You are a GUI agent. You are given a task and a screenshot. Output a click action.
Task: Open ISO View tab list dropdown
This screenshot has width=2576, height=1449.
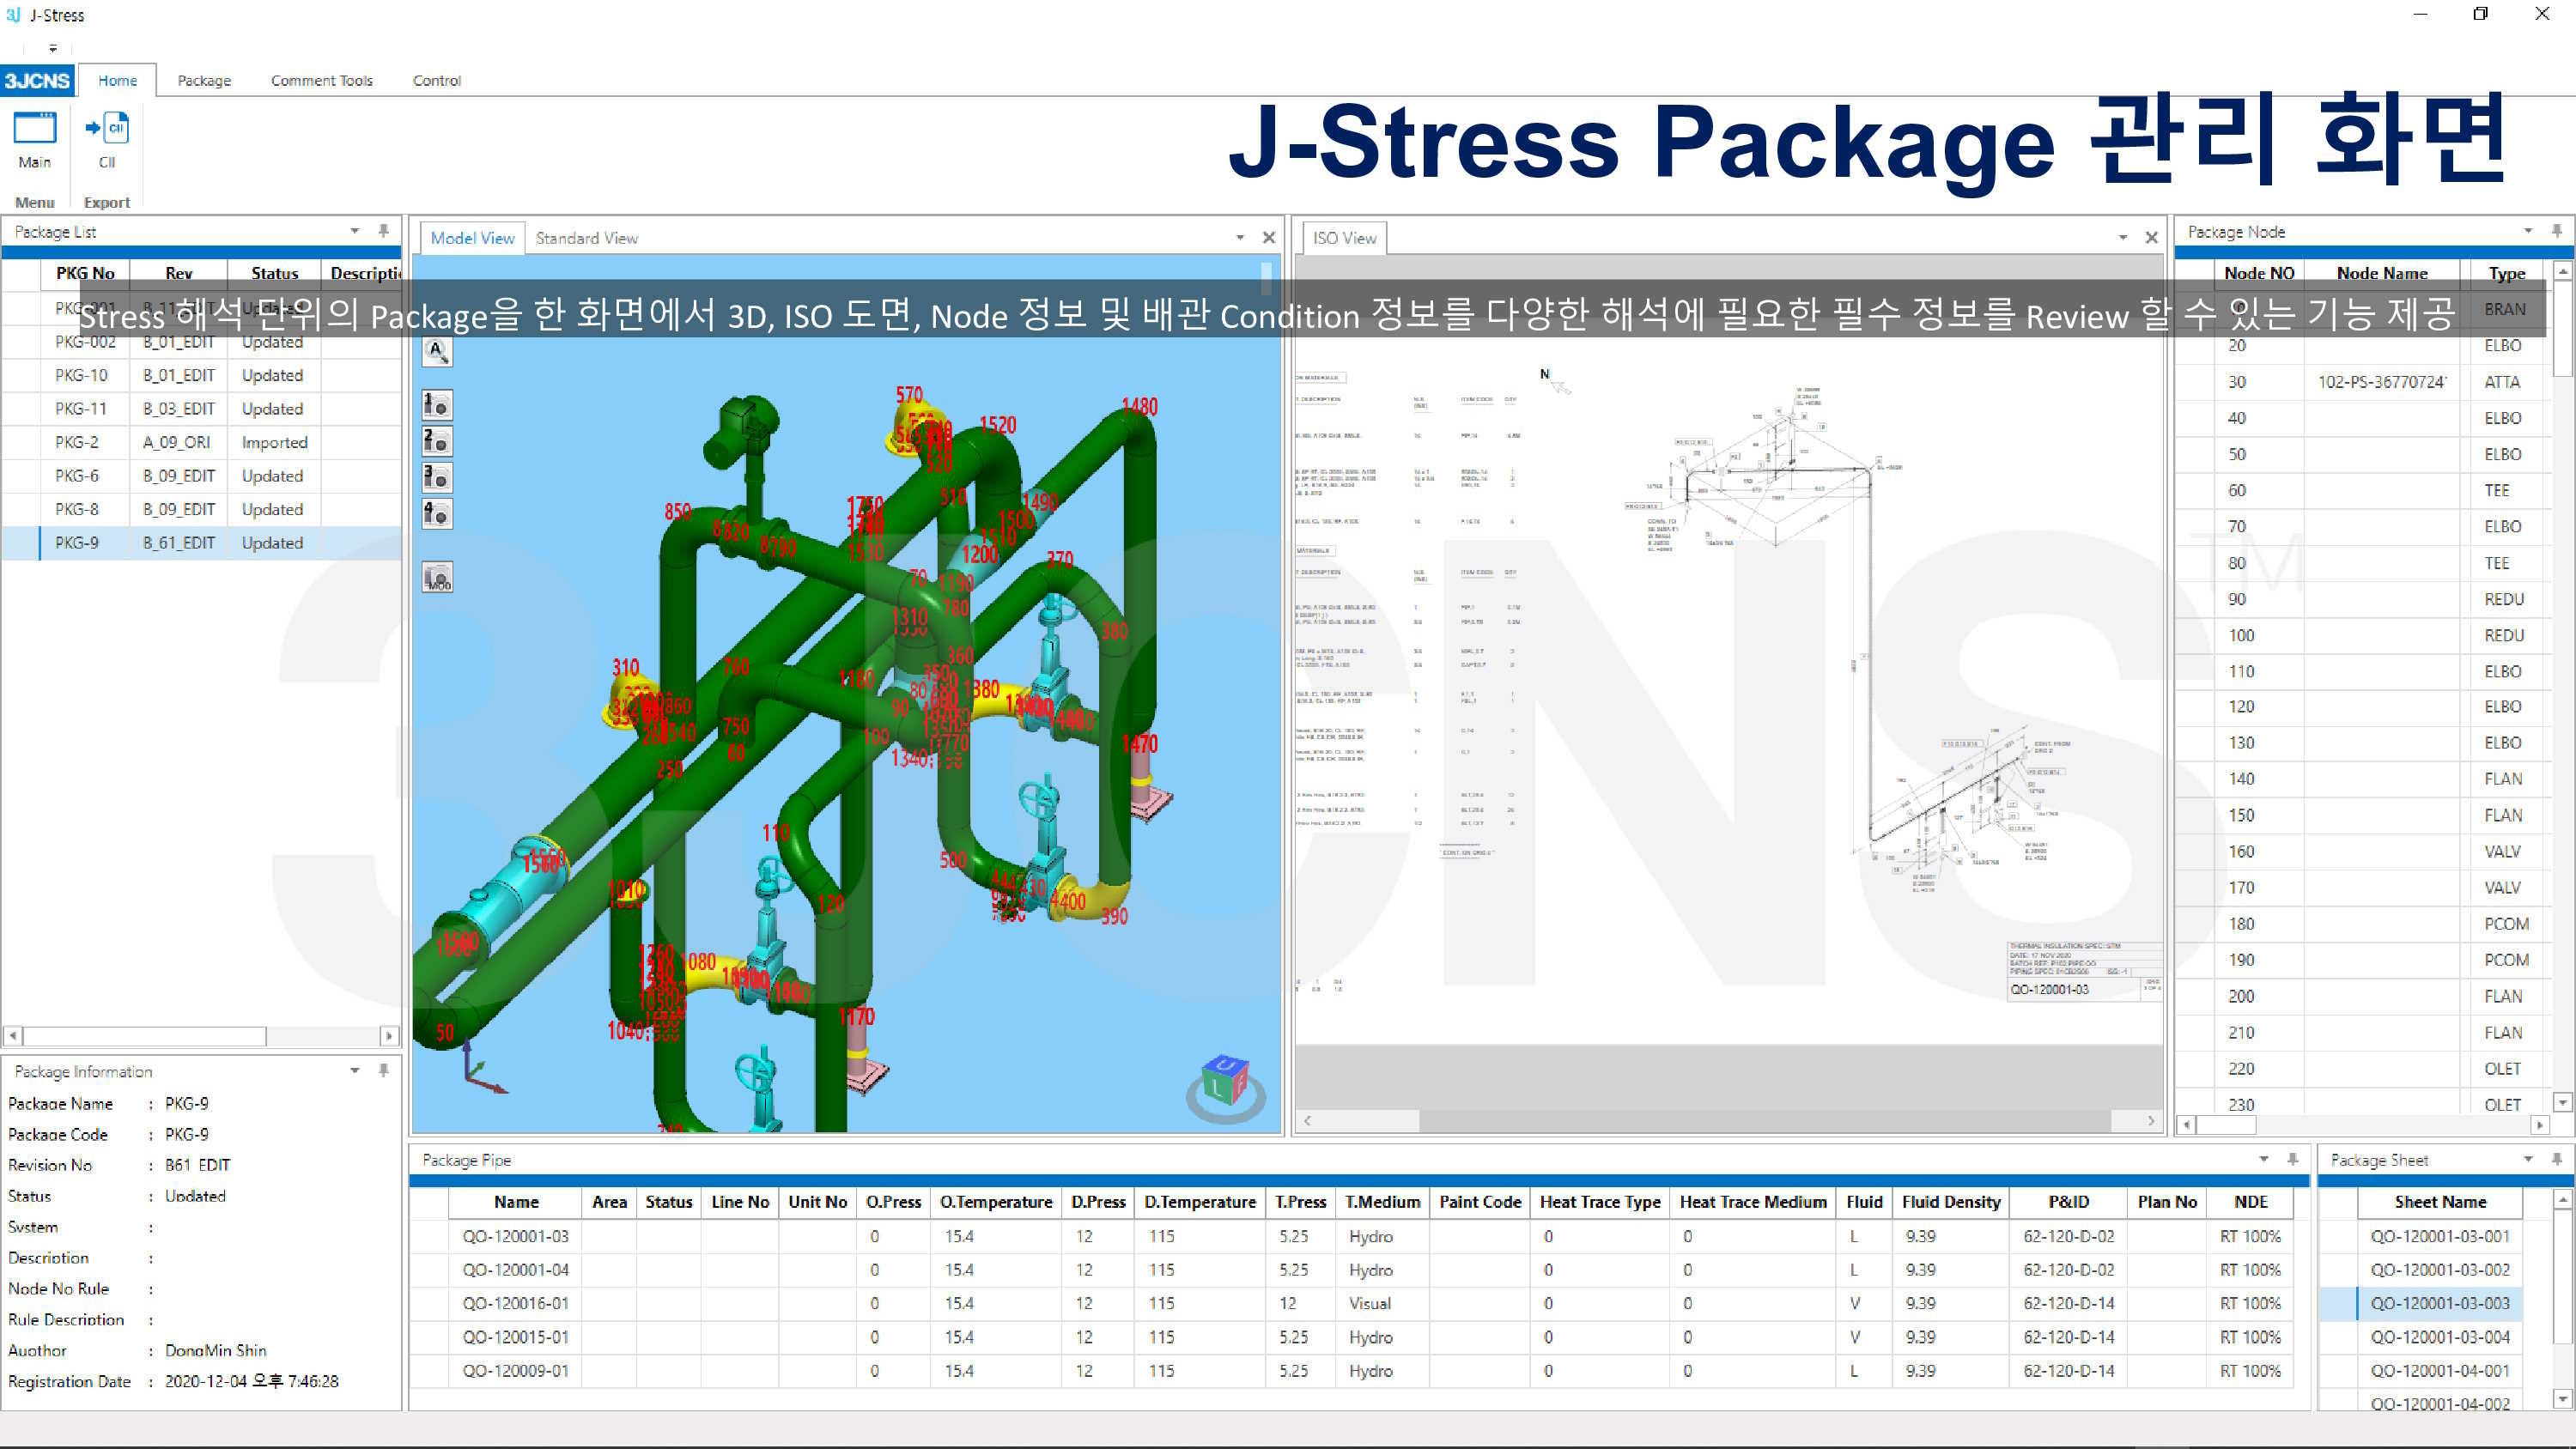[x=2122, y=237]
